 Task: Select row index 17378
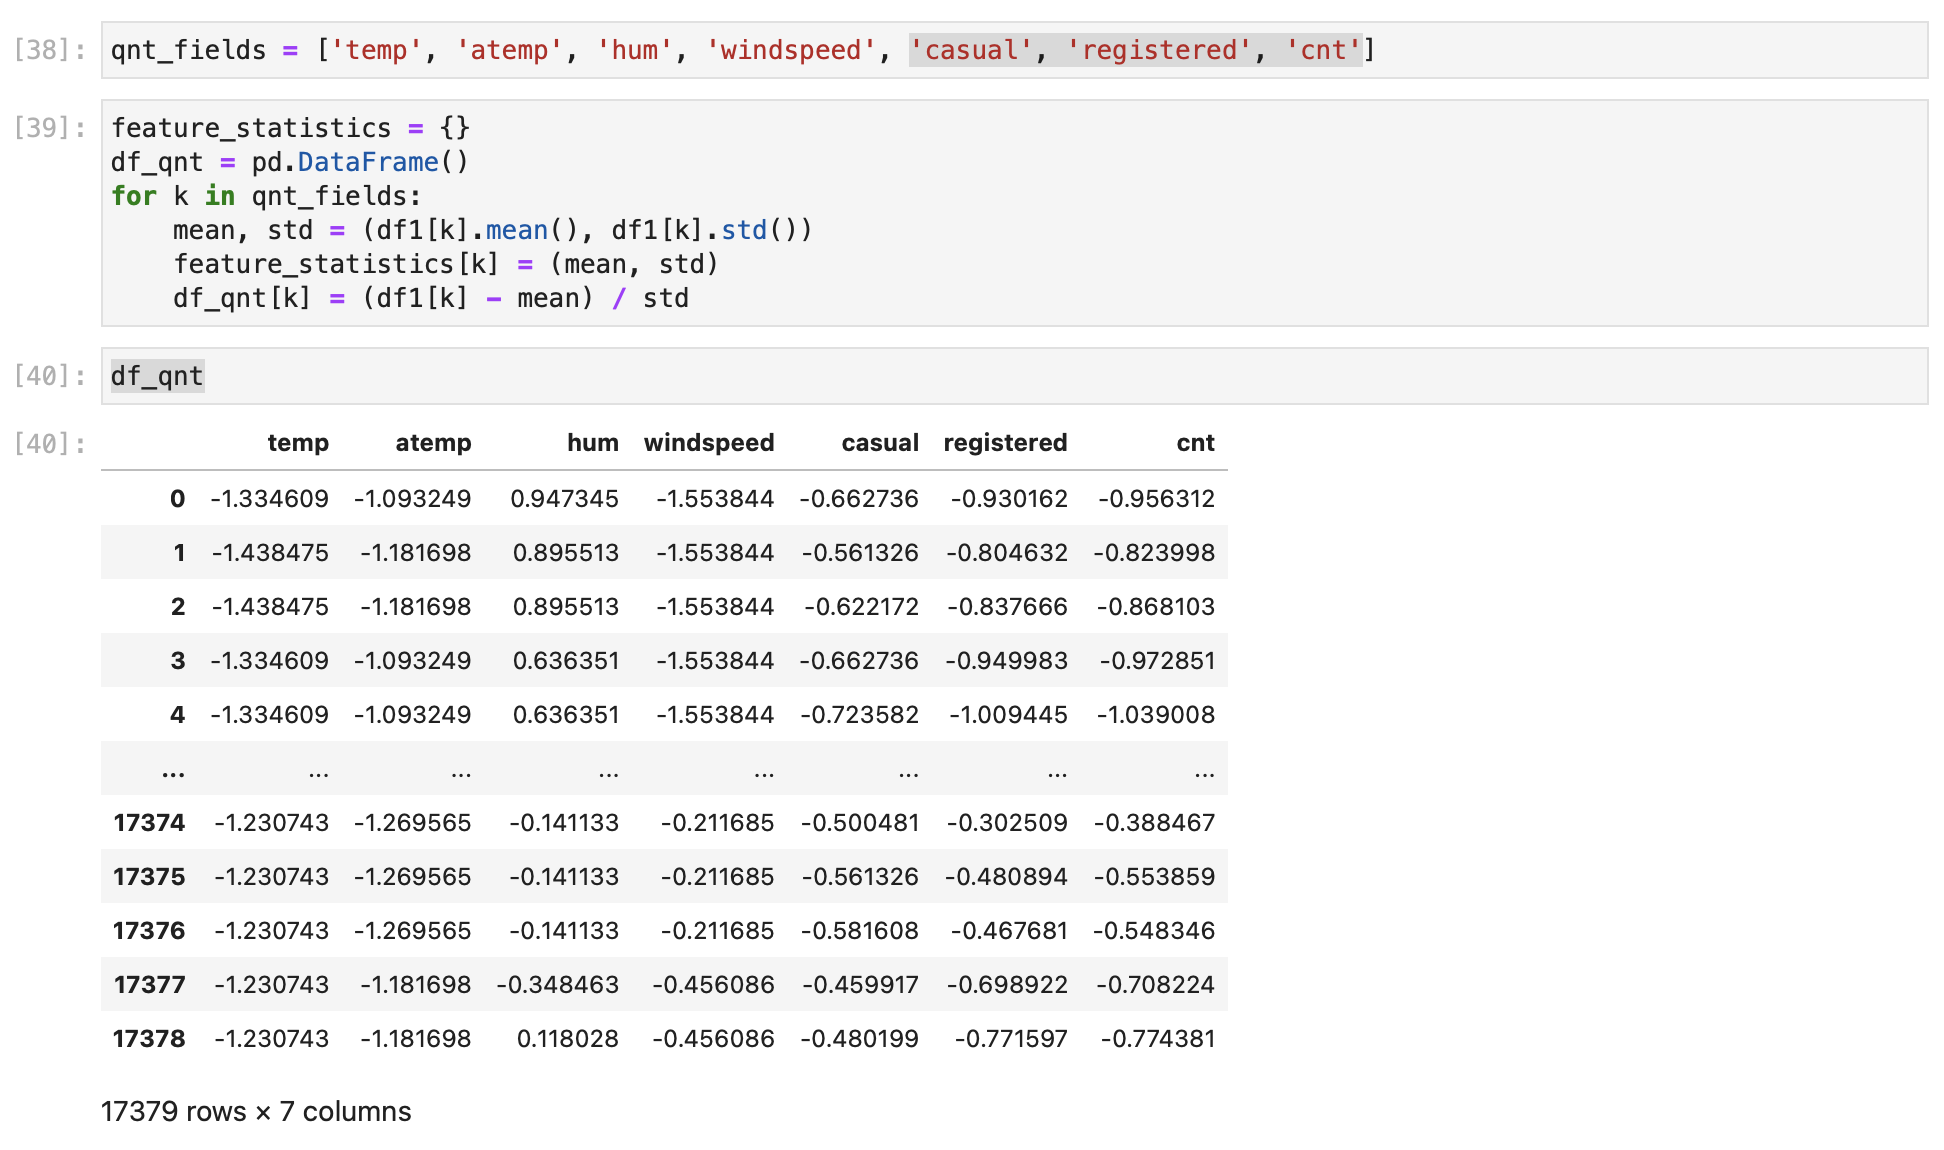tap(149, 1039)
